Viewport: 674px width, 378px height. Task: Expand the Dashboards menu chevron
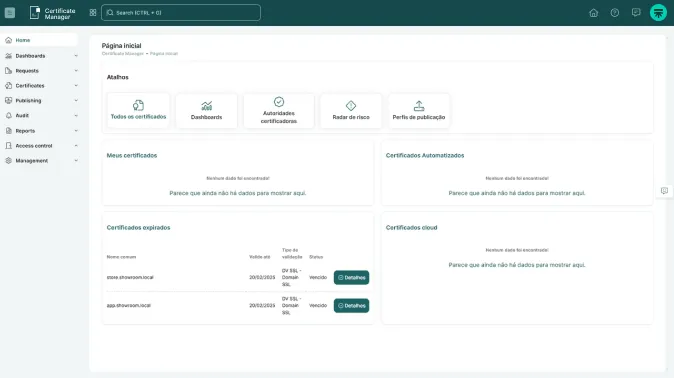76,56
